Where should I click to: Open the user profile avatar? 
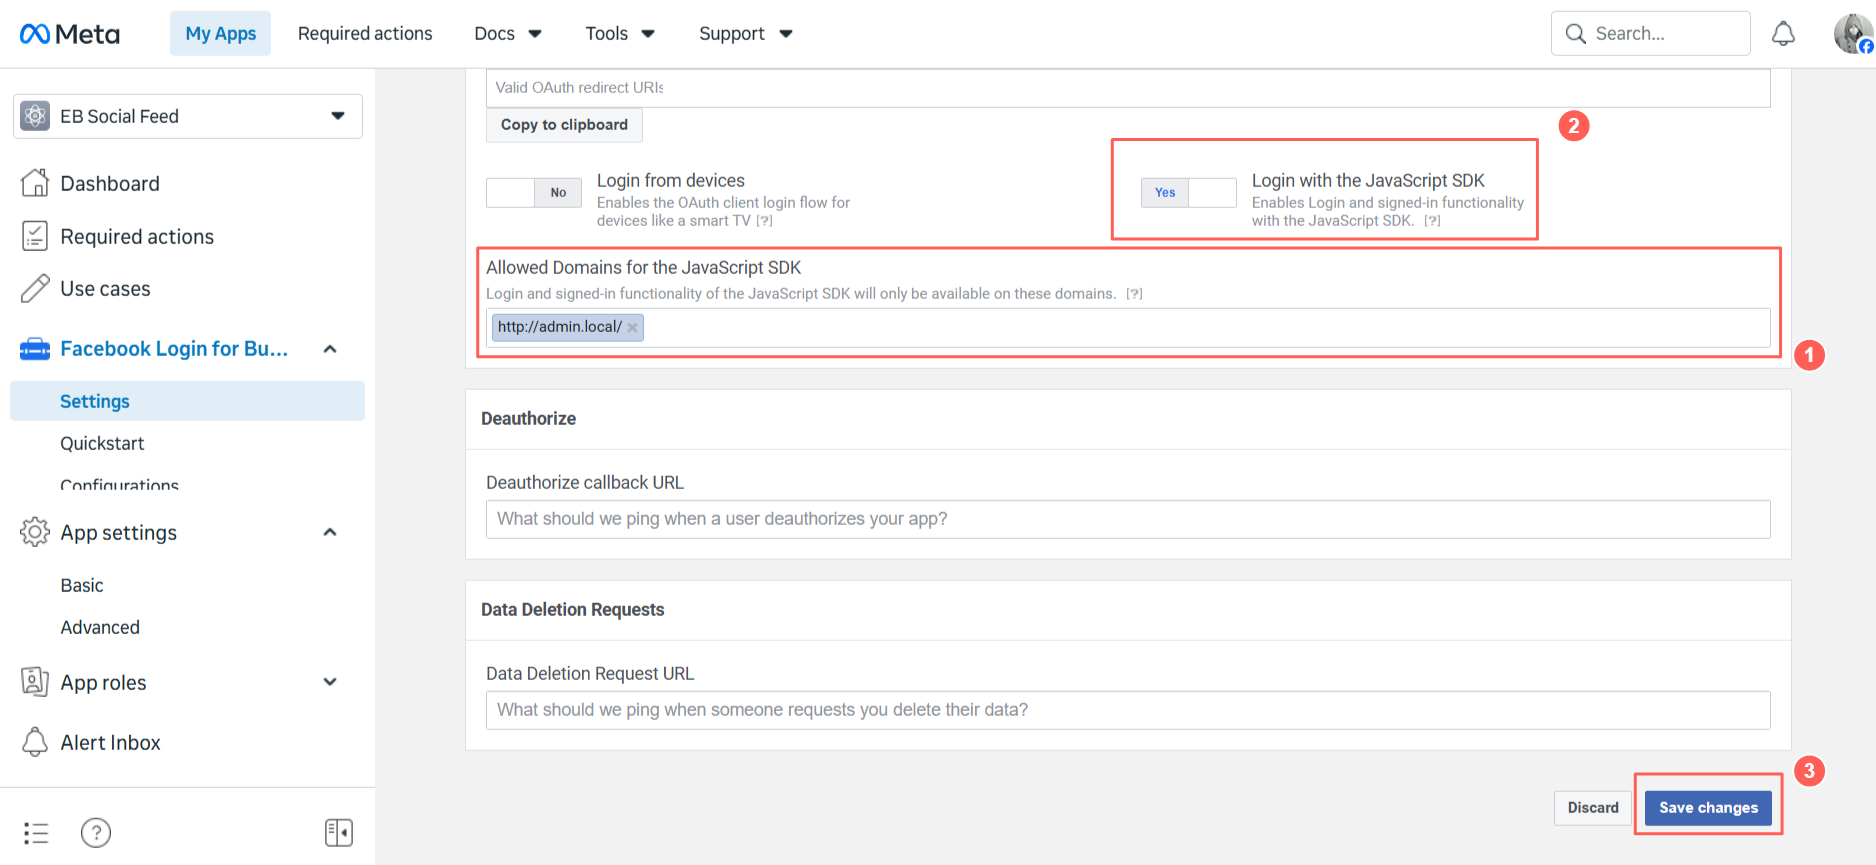tap(1853, 34)
